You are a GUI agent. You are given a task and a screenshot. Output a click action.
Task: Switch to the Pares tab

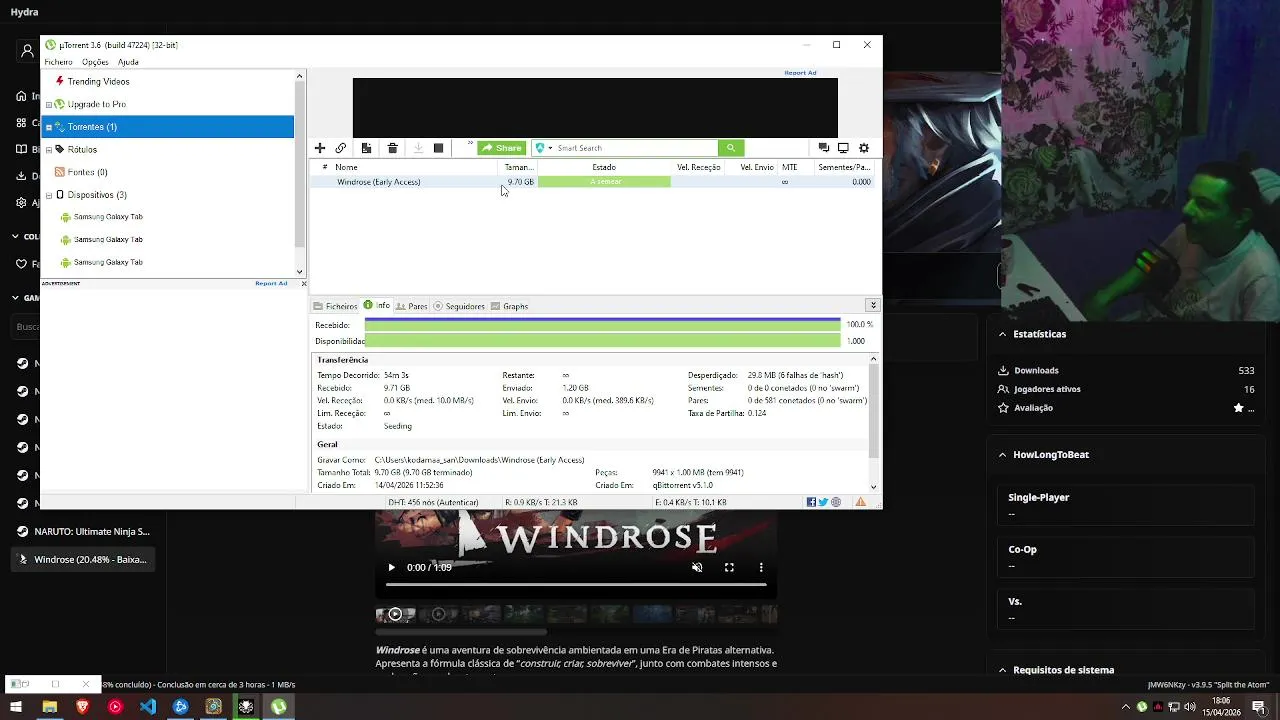pos(412,306)
